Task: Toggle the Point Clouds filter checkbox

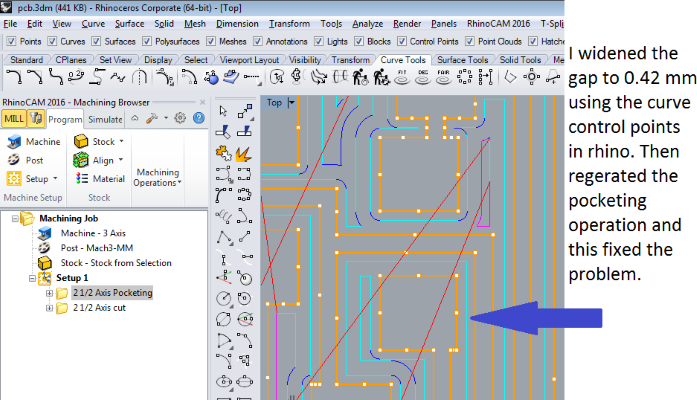Action: point(469,41)
